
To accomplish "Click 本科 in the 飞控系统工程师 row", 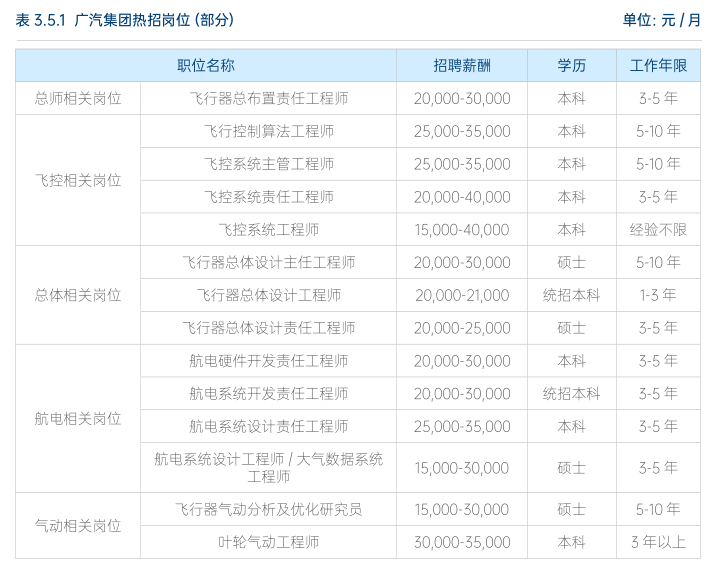I will (572, 229).
